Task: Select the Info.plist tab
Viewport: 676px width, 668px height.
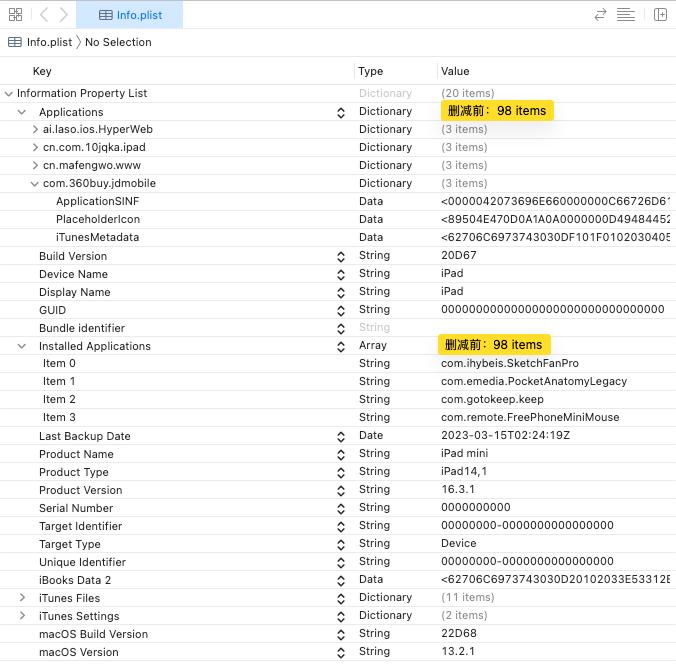Action: pyautogui.click(x=130, y=15)
